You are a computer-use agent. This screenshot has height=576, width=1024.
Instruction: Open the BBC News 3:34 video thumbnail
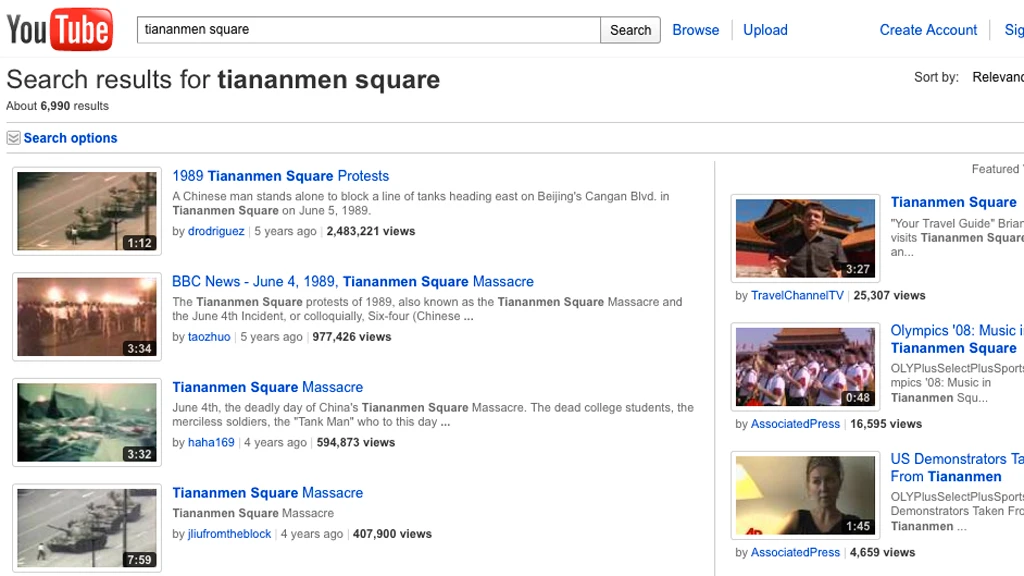[x=87, y=317]
